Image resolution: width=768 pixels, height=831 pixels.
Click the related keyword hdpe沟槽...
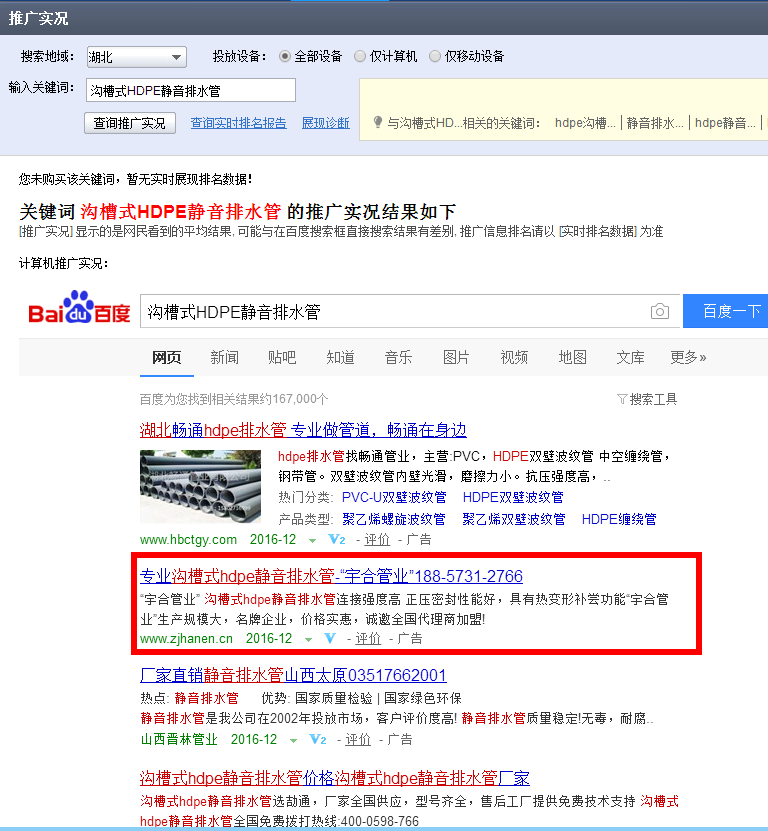pyautogui.click(x=585, y=123)
